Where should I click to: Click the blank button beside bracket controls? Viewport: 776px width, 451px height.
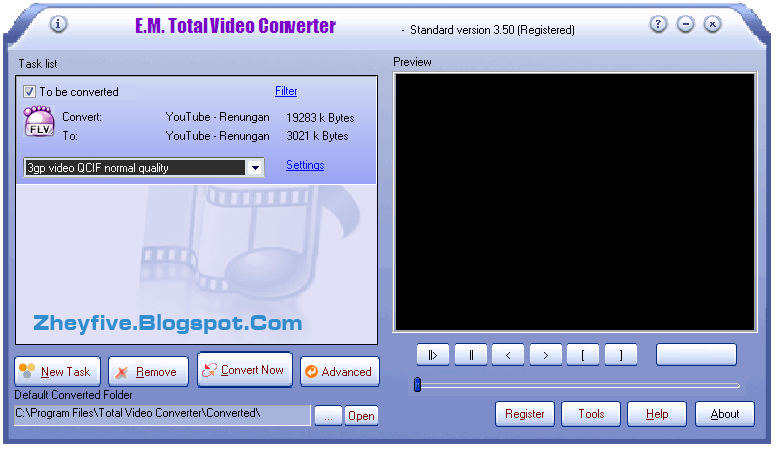(696, 355)
